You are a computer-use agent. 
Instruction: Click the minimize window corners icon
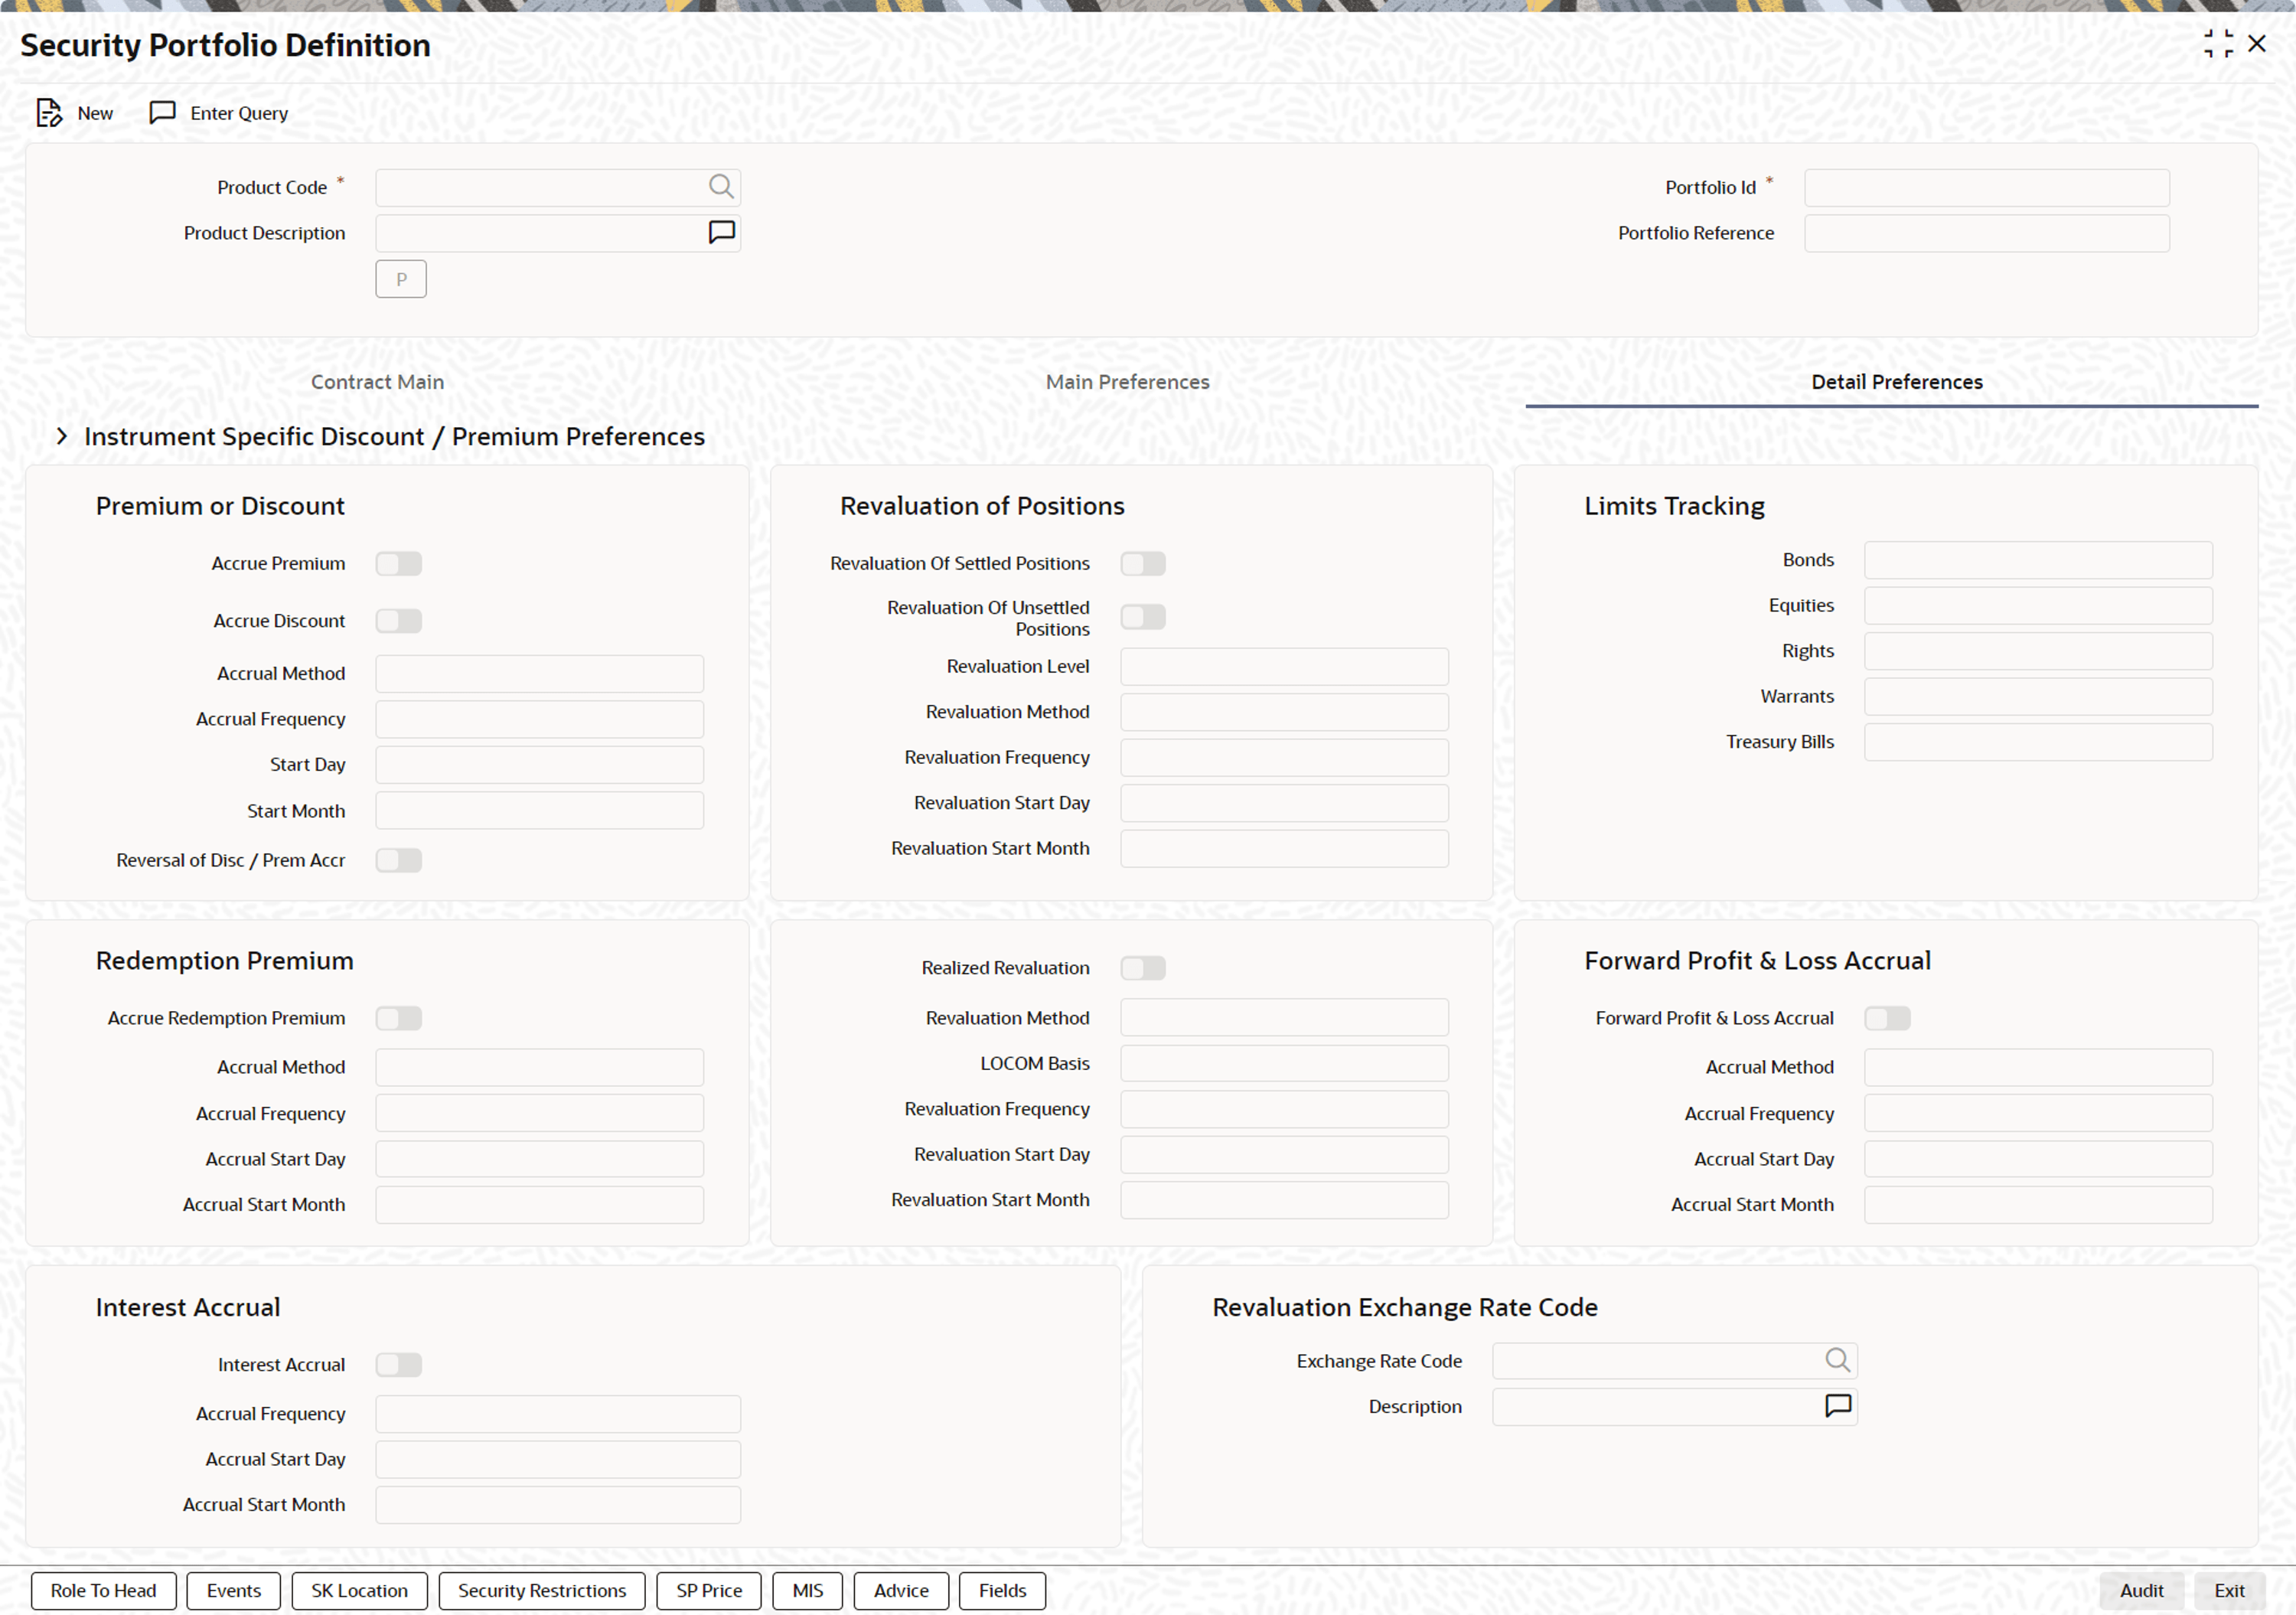click(x=2218, y=44)
